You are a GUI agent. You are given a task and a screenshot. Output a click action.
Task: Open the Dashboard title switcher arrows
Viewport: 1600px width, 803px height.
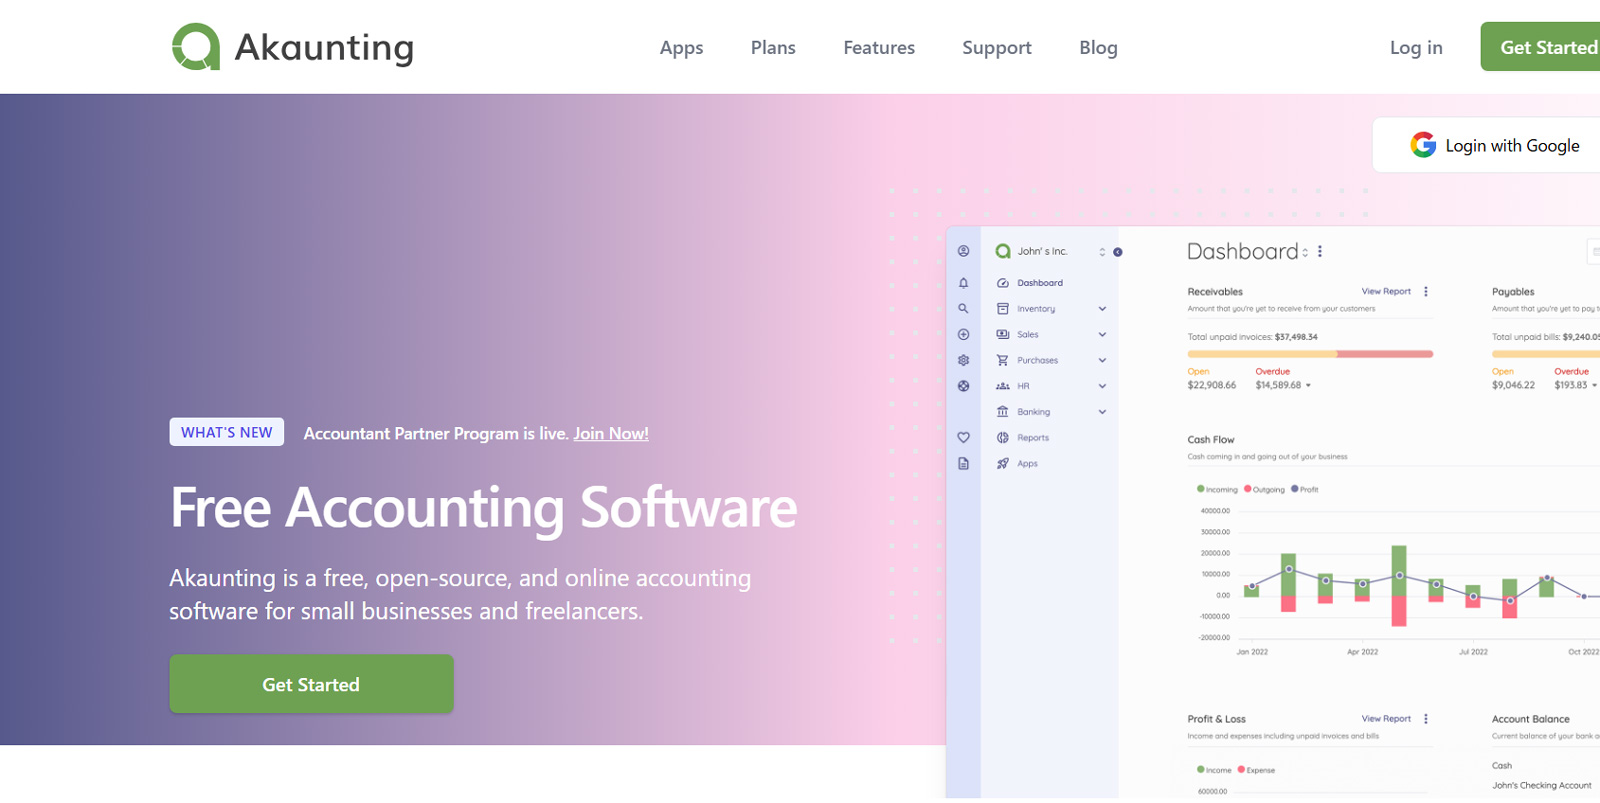(1305, 253)
